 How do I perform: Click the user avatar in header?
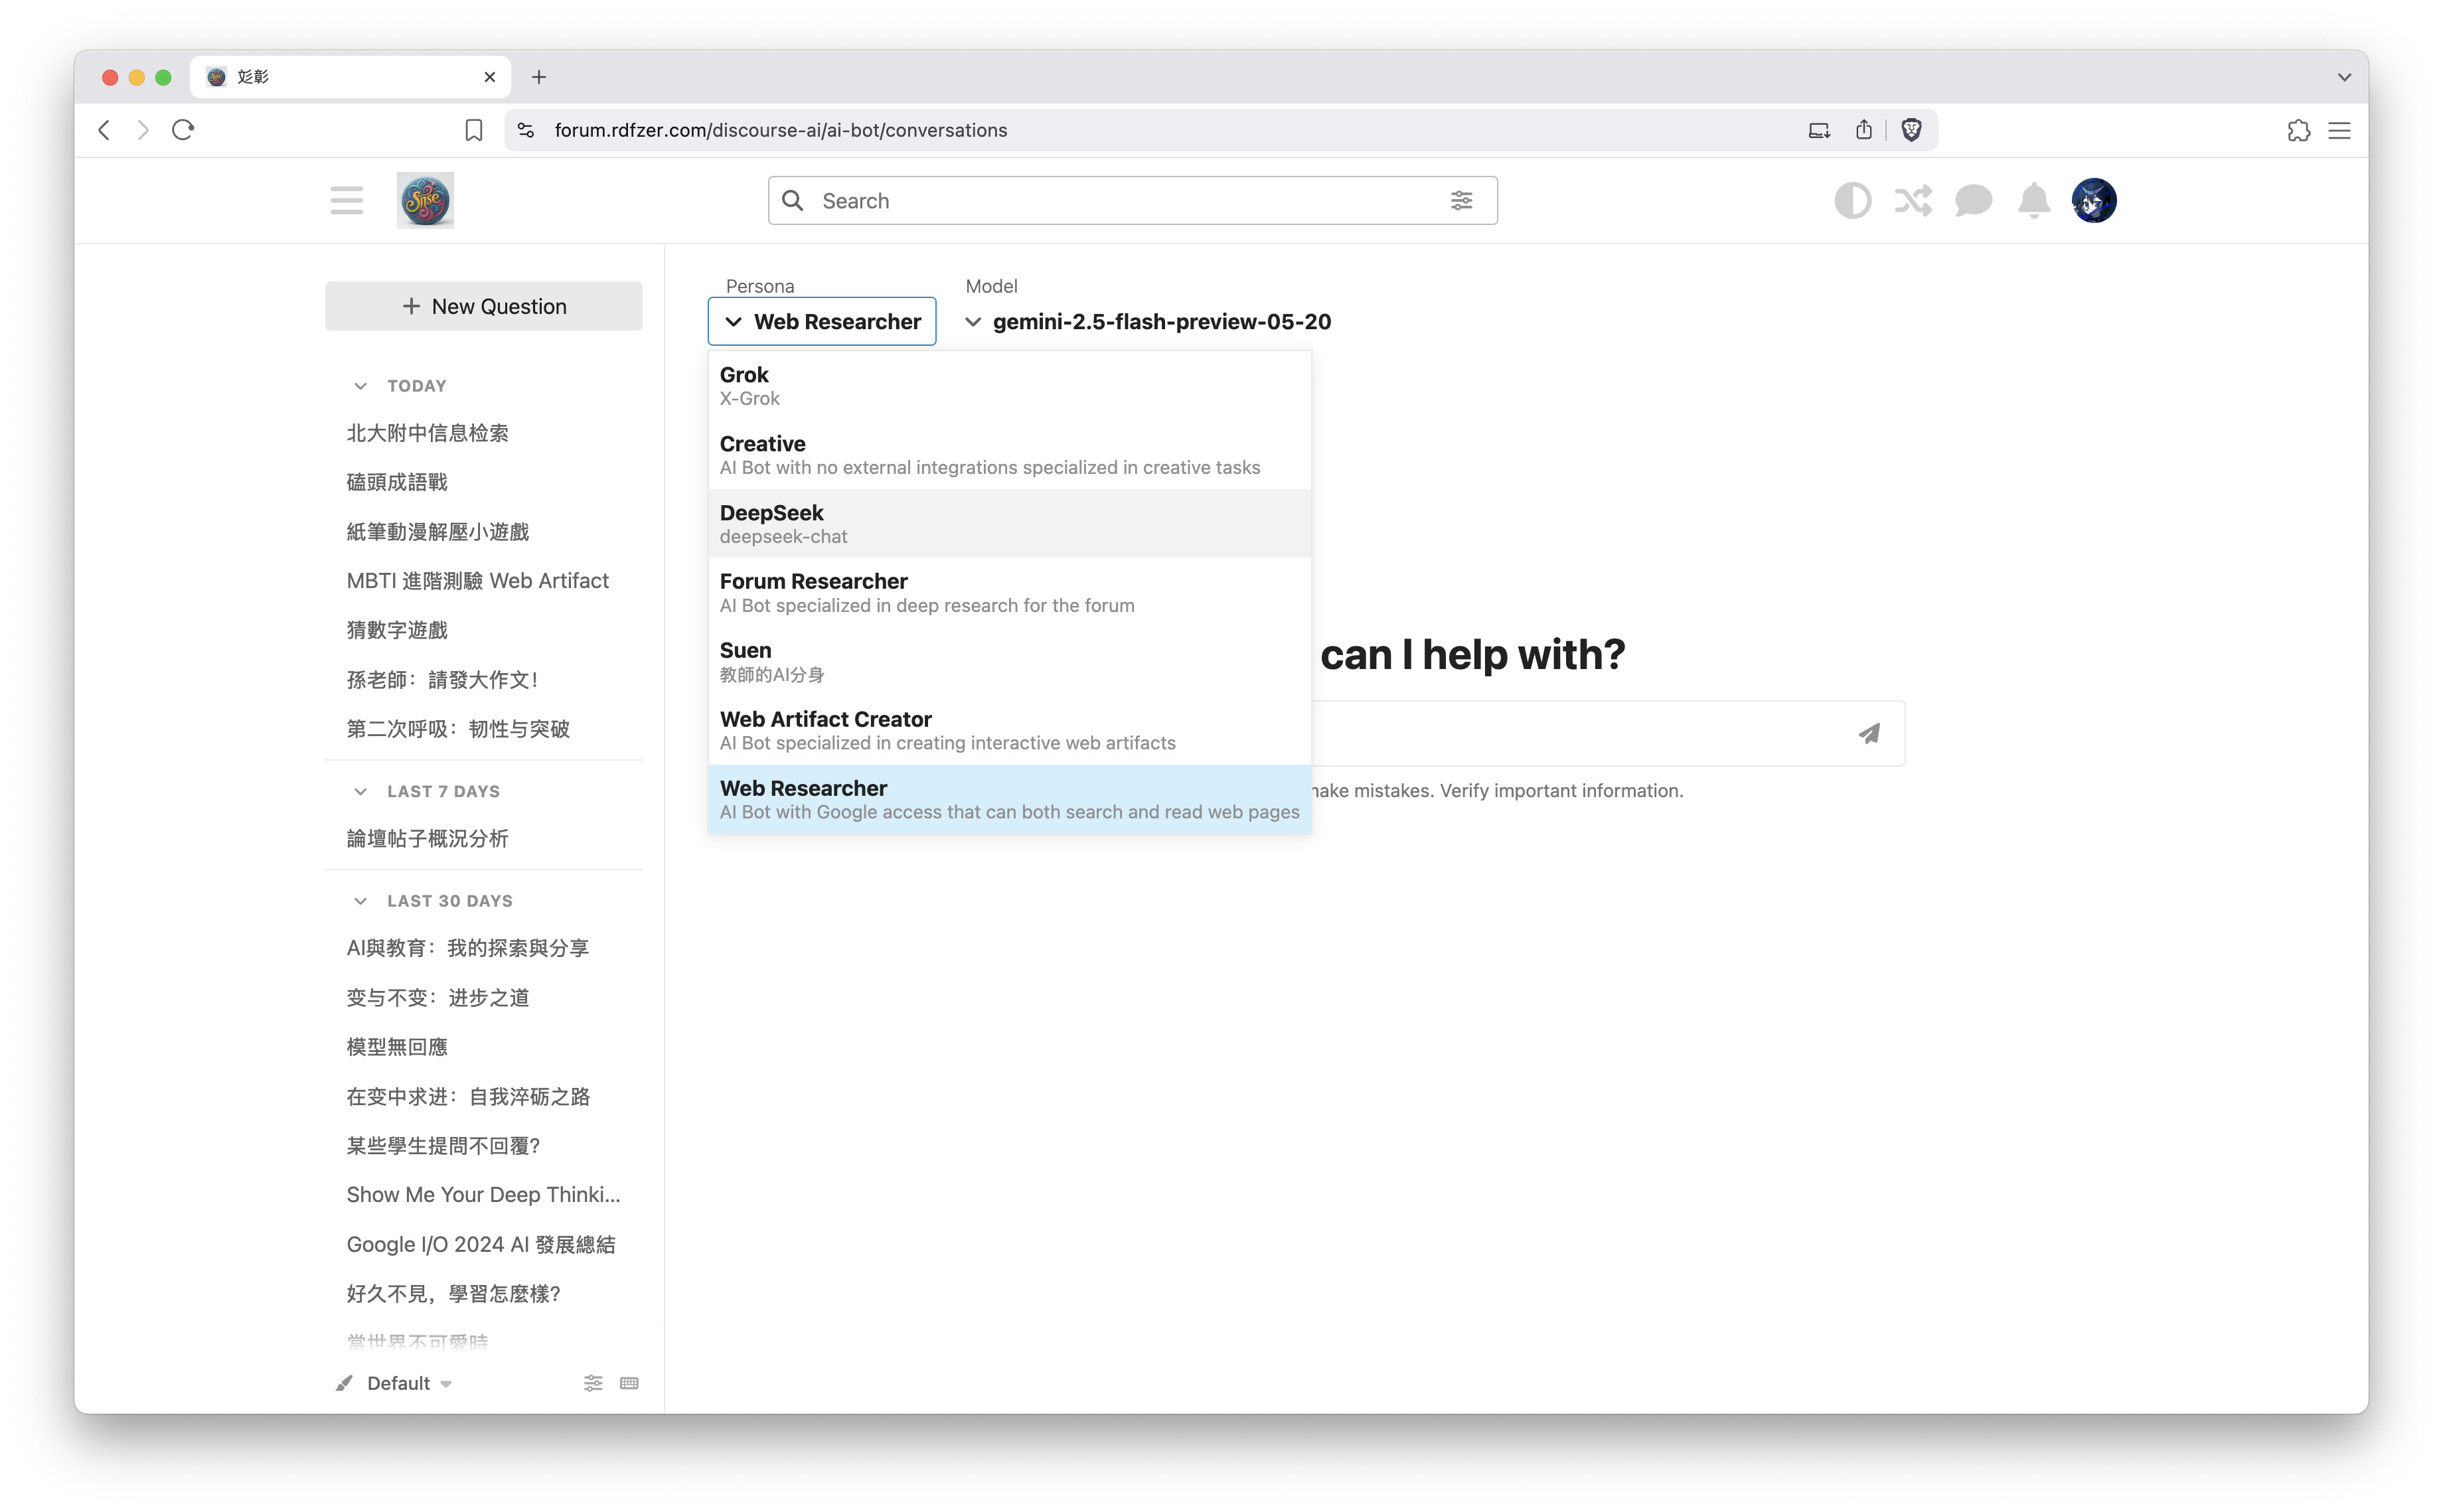pyautogui.click(x=2093, y=201)
